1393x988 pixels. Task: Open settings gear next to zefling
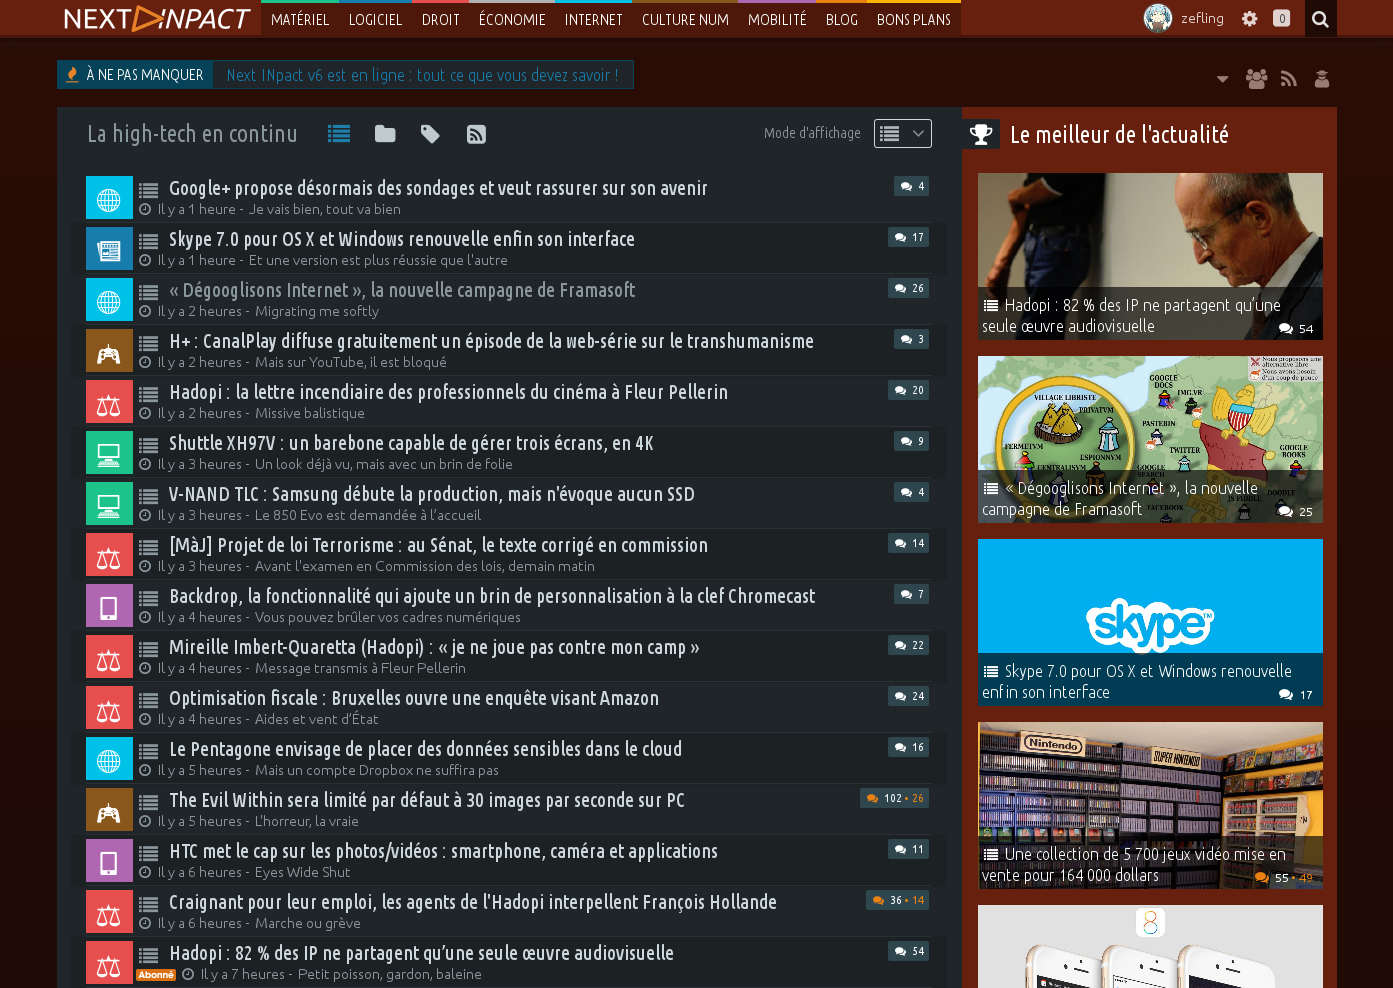(x=1249, y=19)
